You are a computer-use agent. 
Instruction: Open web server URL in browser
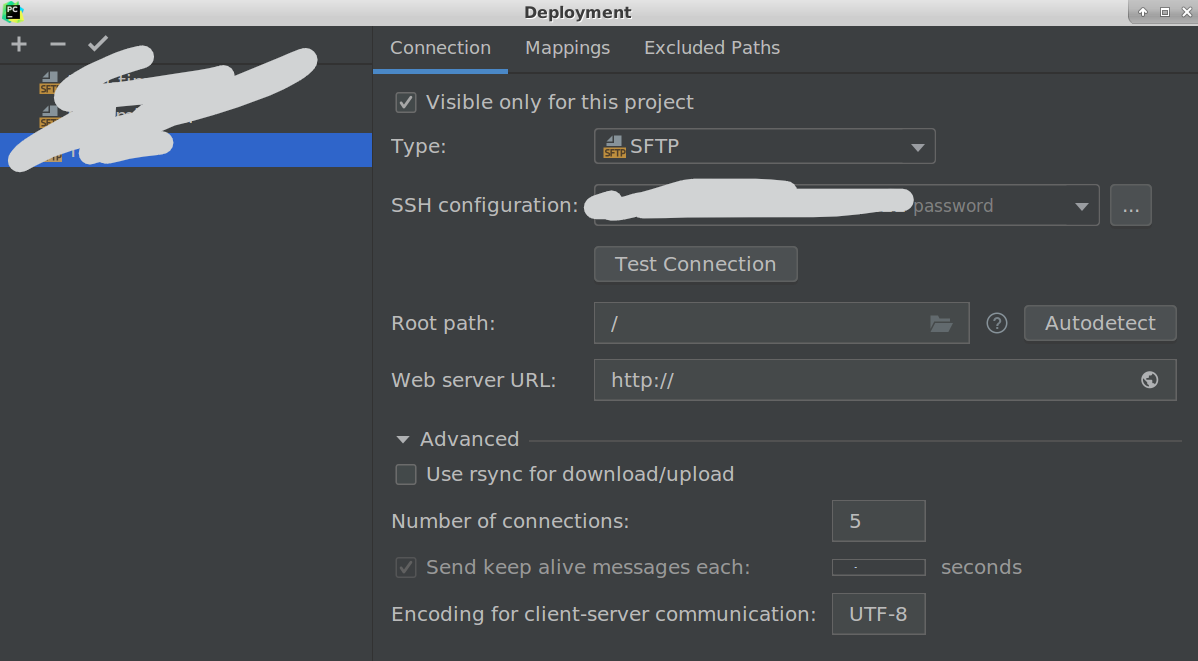coord(1149,380)
